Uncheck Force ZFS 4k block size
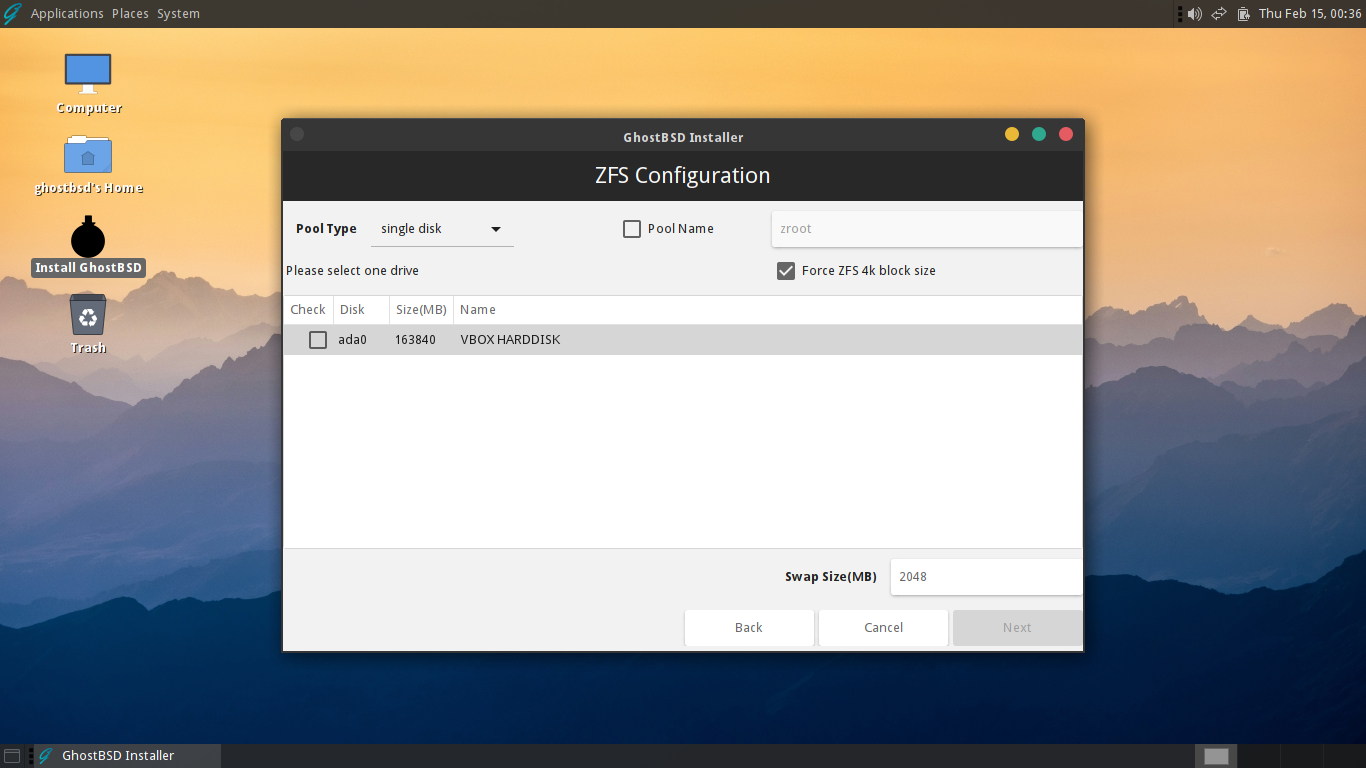The image size is (1366, 768). pos(786,271)
